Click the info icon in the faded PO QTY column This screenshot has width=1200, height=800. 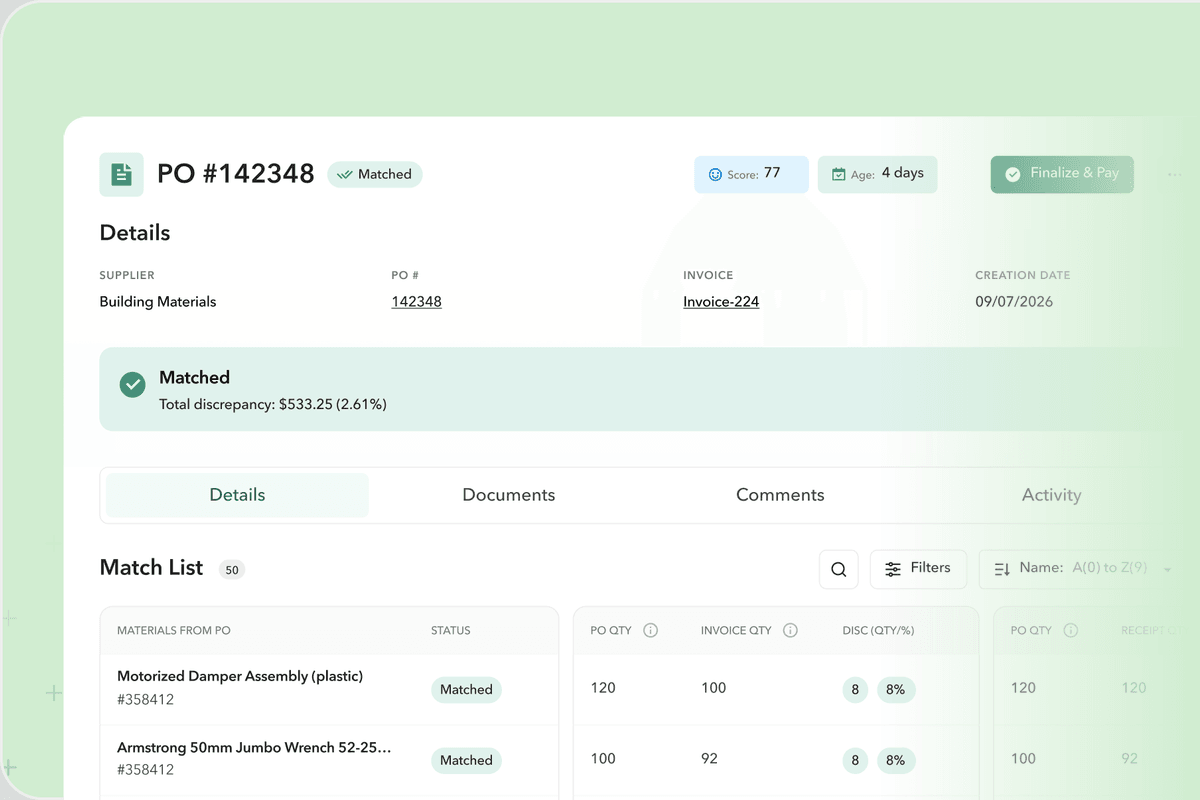(x=1070, y=630)
